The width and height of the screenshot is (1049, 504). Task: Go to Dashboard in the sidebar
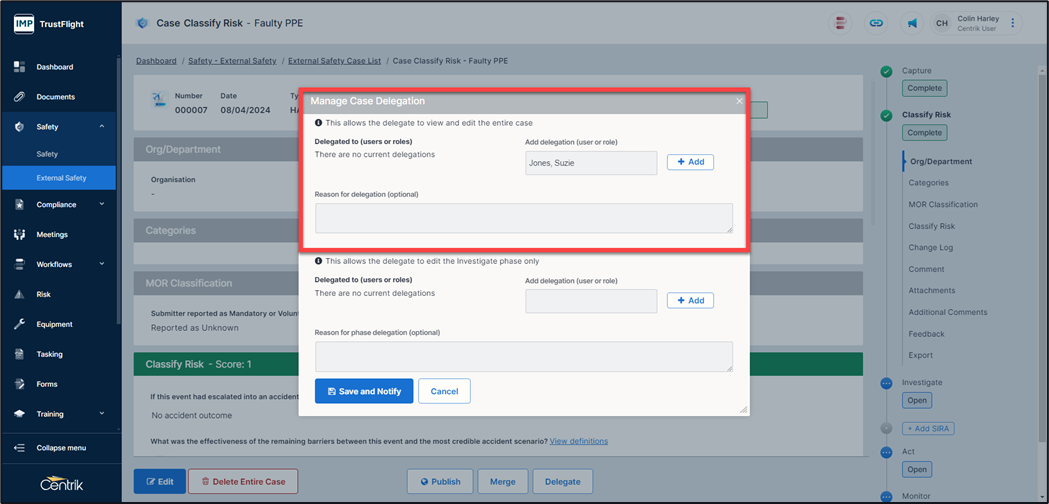coord(54,67)
